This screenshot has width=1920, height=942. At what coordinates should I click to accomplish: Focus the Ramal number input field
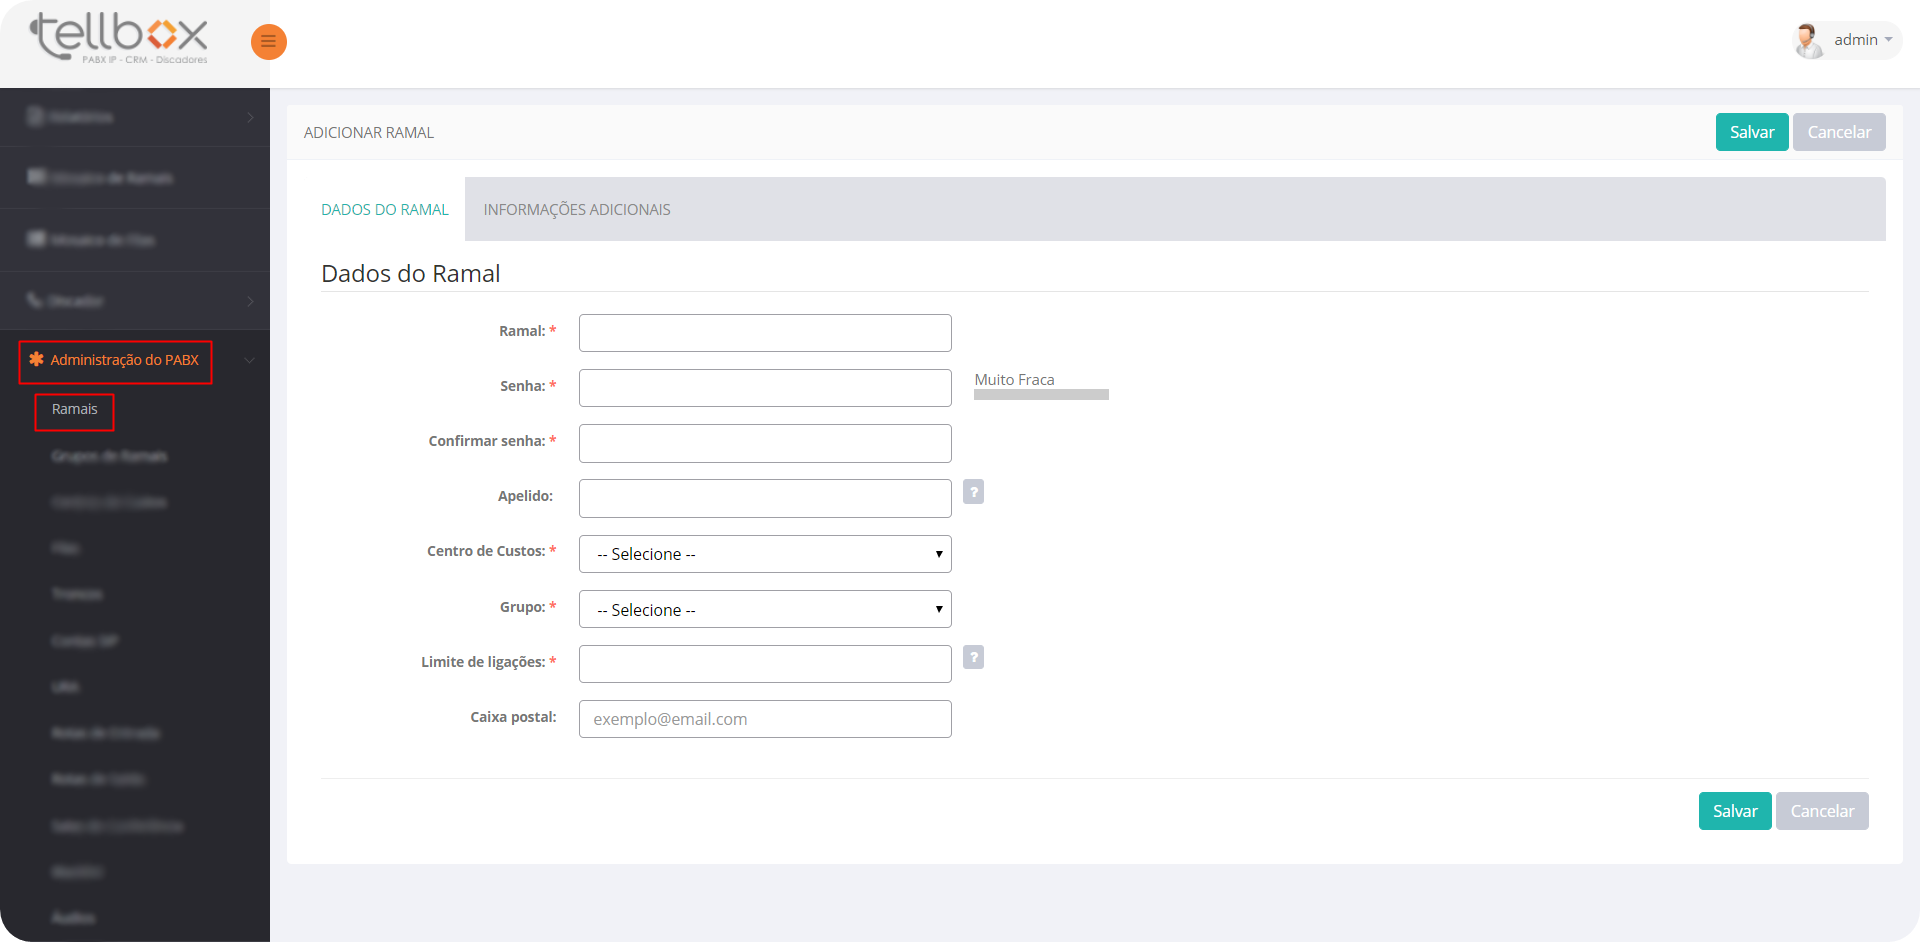tap(765, 333)
